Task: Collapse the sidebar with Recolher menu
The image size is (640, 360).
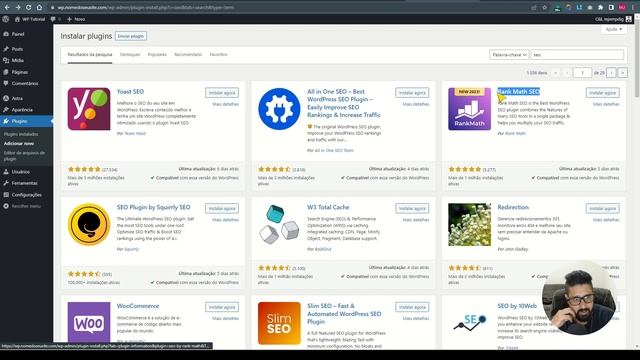Action: point(26,206)
